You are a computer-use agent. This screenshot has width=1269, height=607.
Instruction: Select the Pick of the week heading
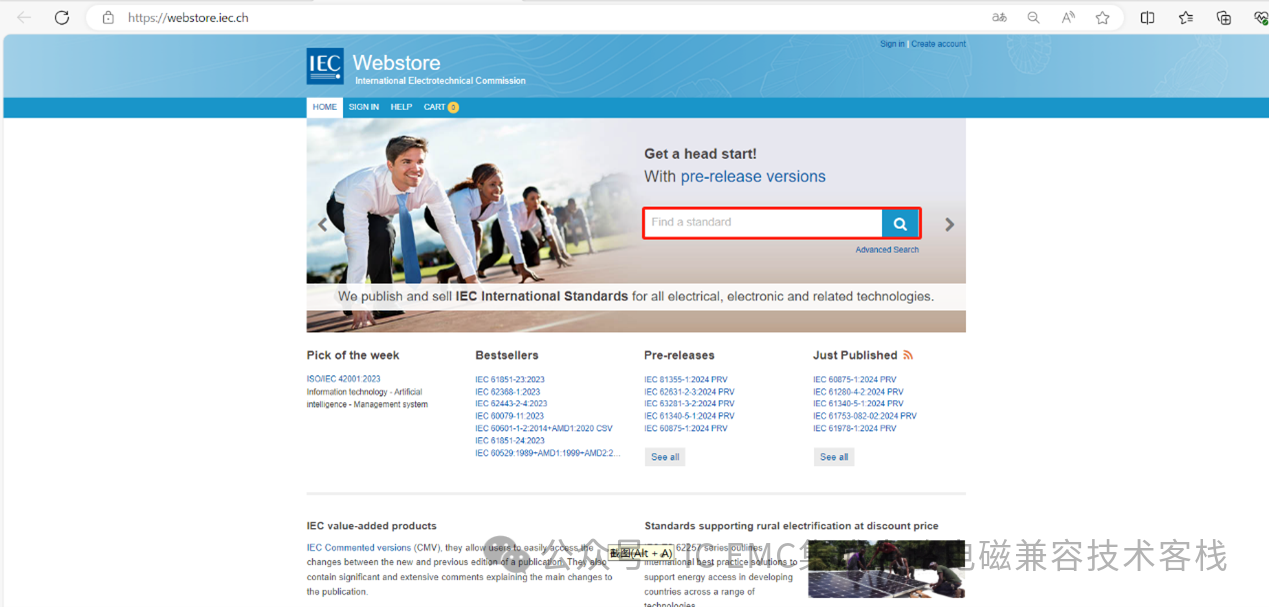tap(353, 355)
